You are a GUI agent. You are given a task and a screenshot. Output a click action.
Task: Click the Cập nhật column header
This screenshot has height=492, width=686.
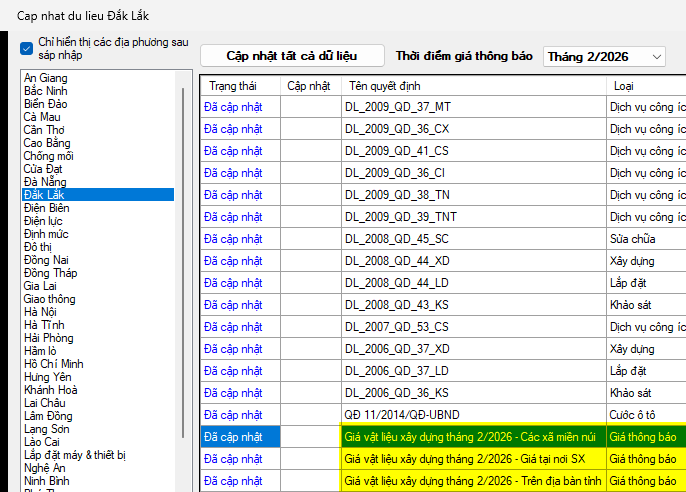pyautogui.click(x=309, y=87)
